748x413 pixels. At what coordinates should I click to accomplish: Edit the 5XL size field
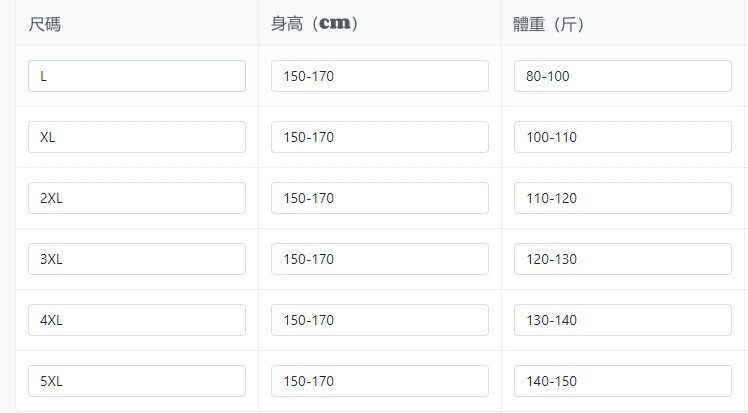tap(137, 381)
